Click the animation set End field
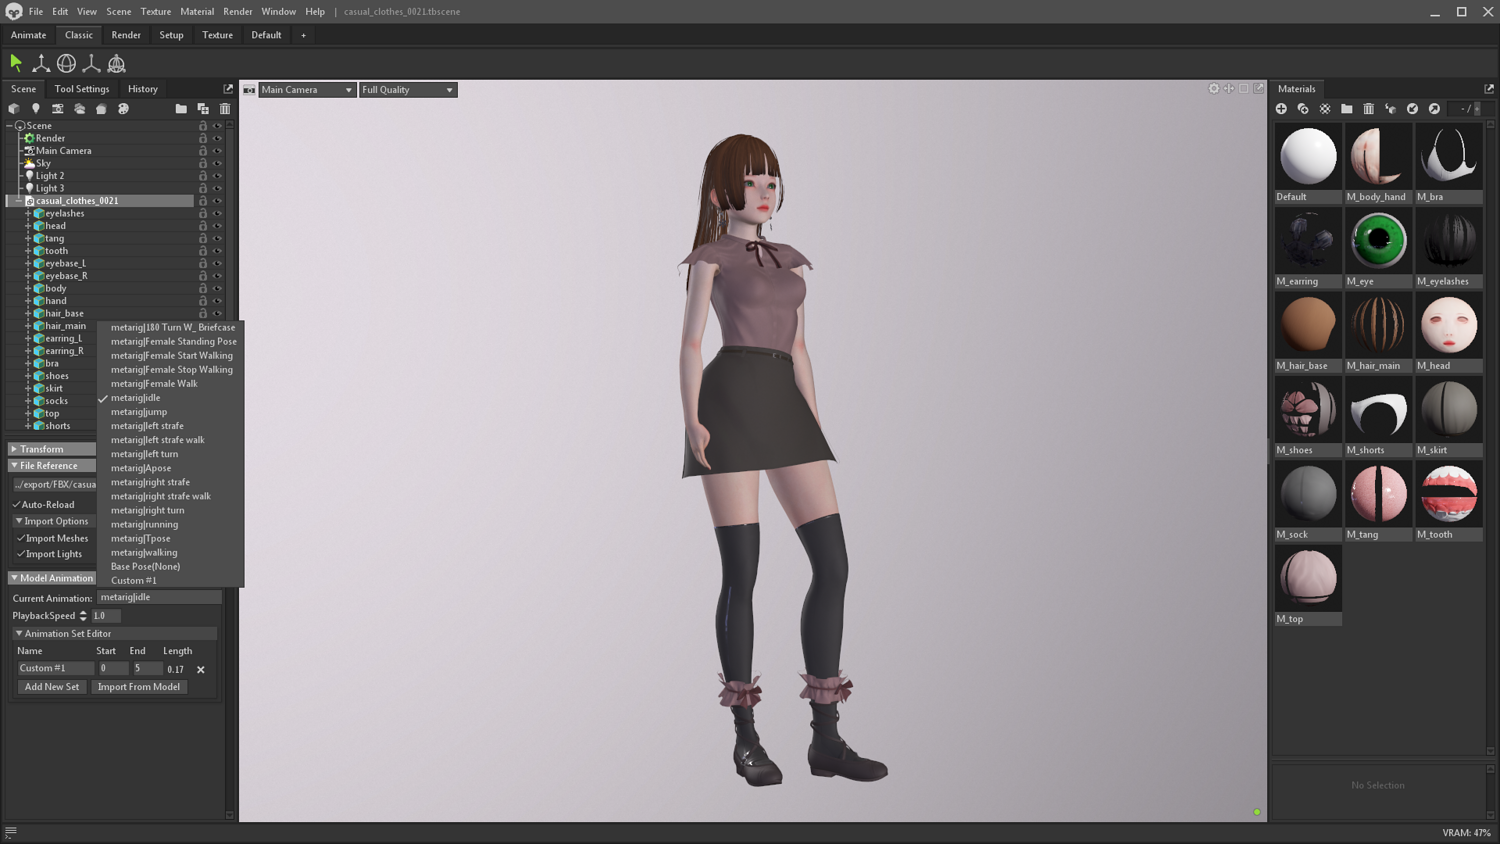 pos(147,669)
